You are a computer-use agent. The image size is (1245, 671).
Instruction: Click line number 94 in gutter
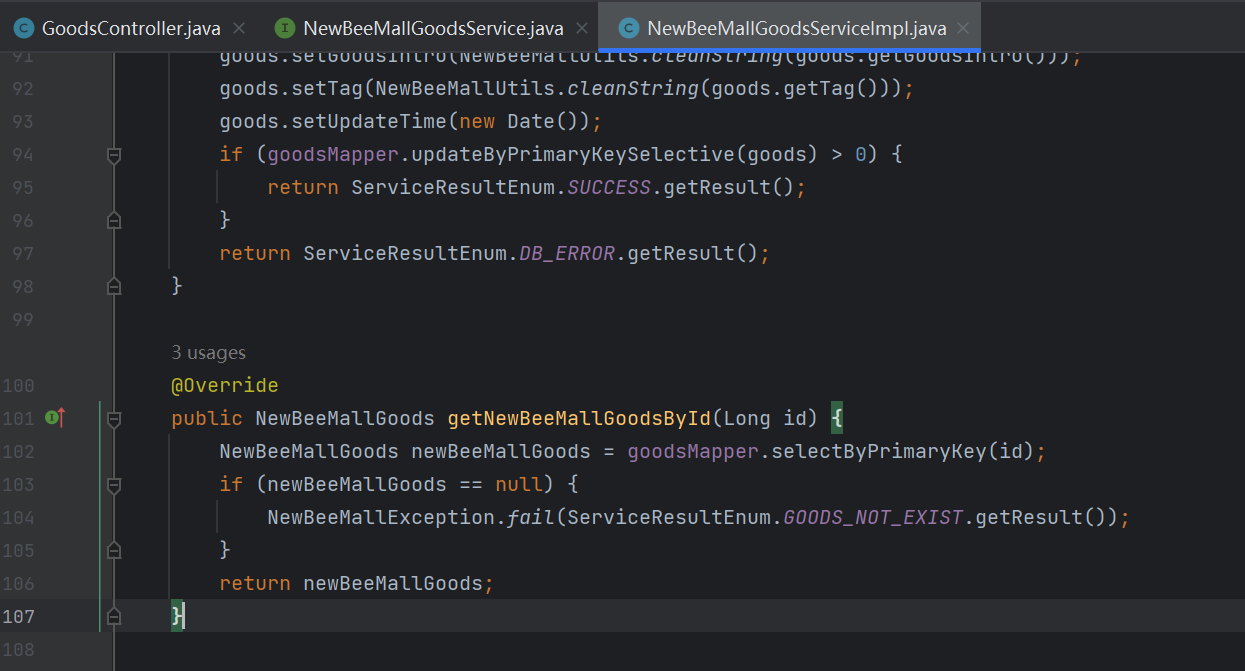(22, 154)
